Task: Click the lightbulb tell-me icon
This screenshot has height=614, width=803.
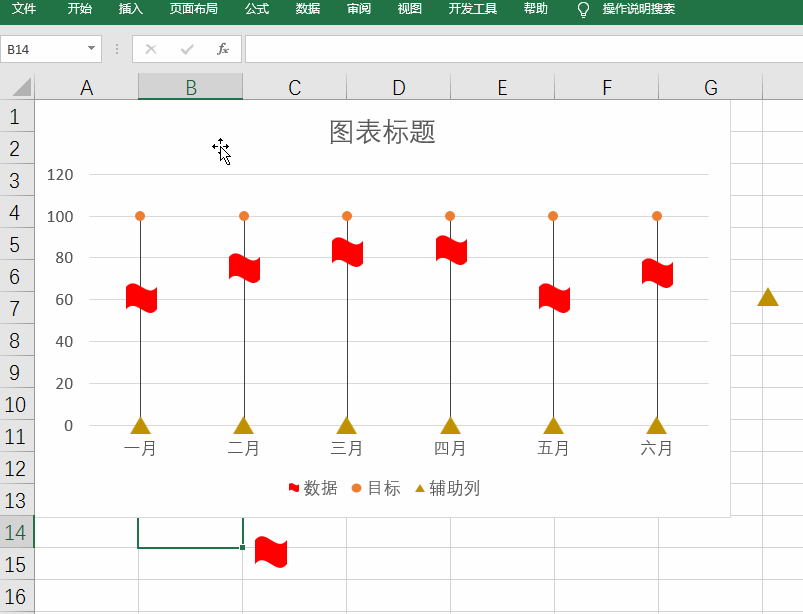Action: (583, 9)
